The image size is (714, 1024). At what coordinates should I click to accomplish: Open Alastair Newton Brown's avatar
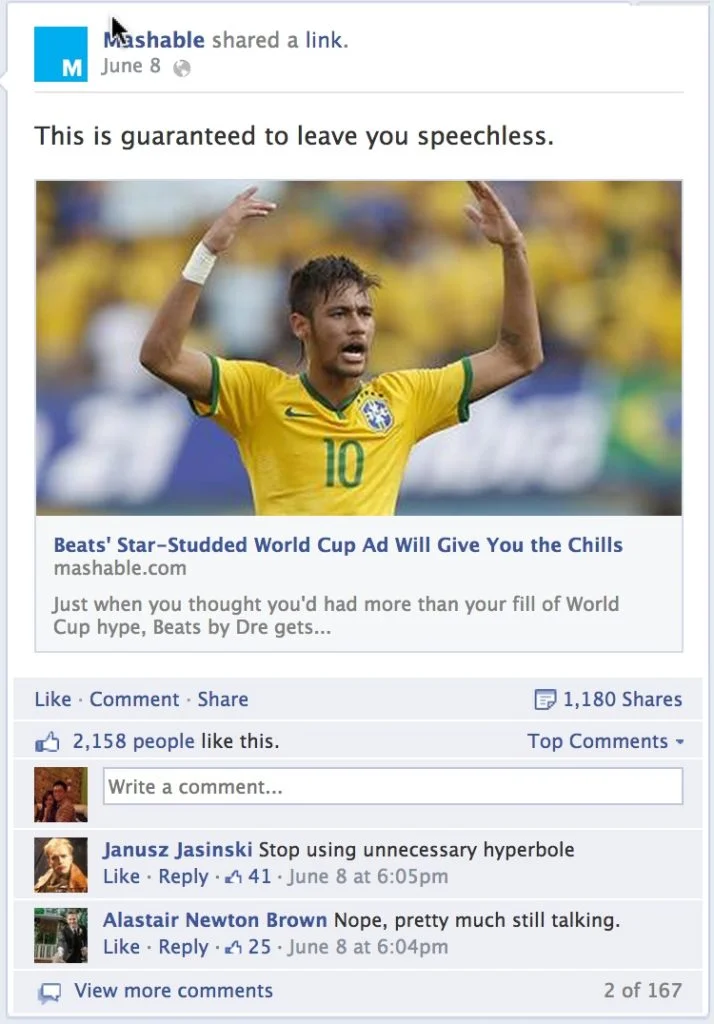click(x=61, y=935)
